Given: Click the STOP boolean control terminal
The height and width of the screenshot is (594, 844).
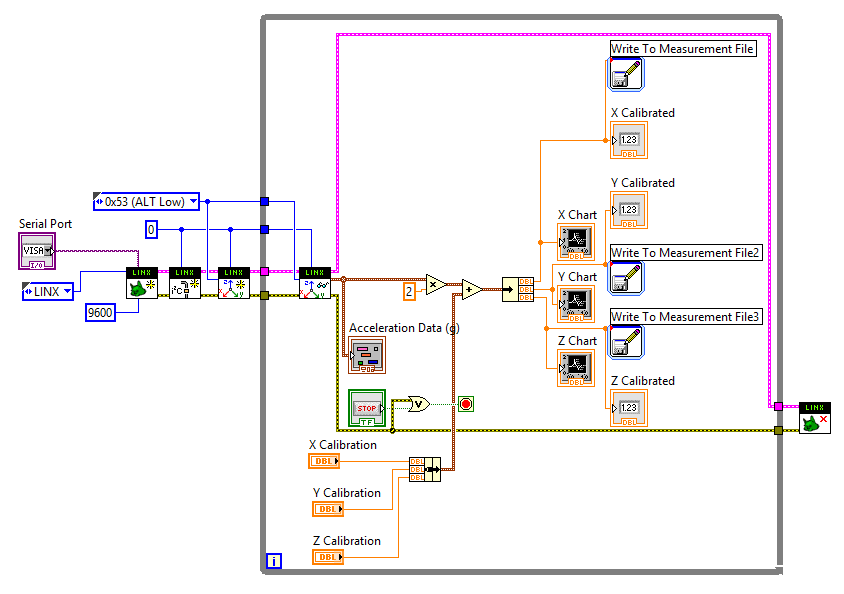Looking at the screenshot, I should tap(367, 408).
